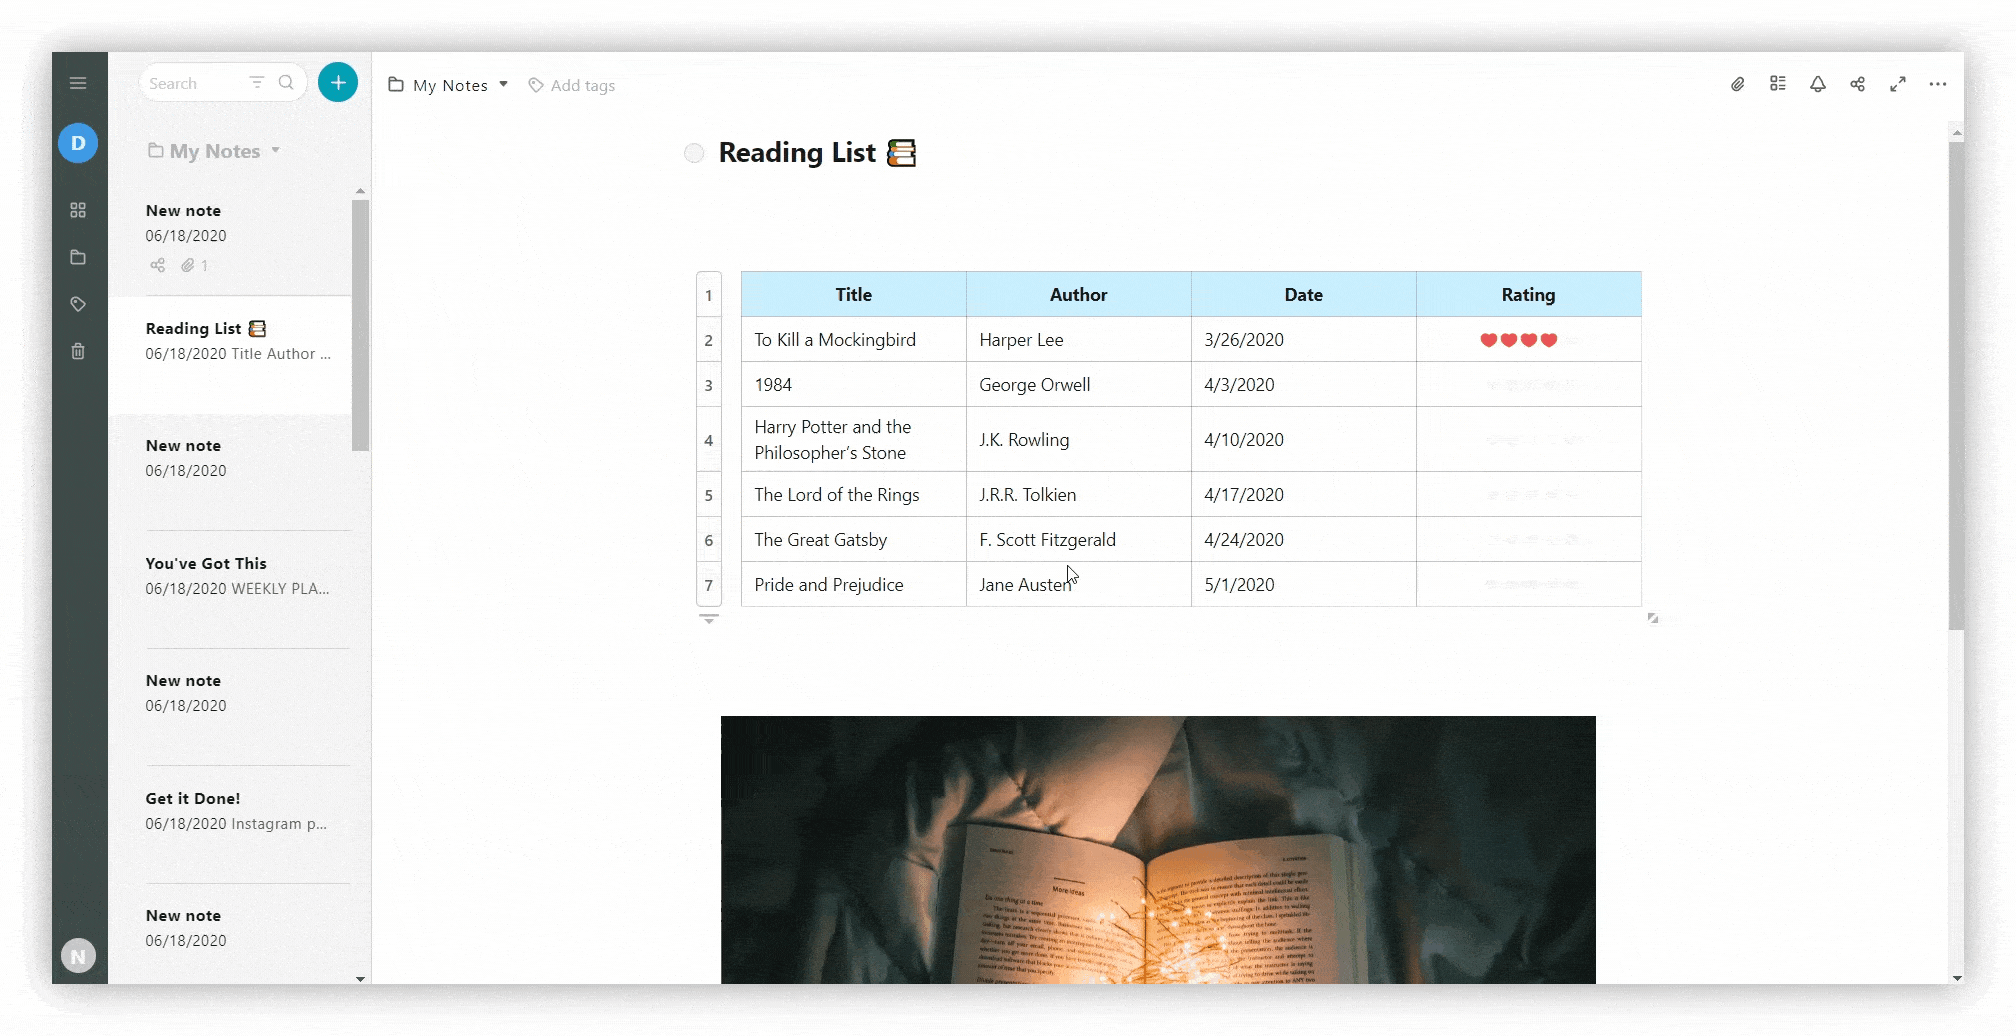Click the F. Scott Fitzgerald cell

coord(1079,540)
